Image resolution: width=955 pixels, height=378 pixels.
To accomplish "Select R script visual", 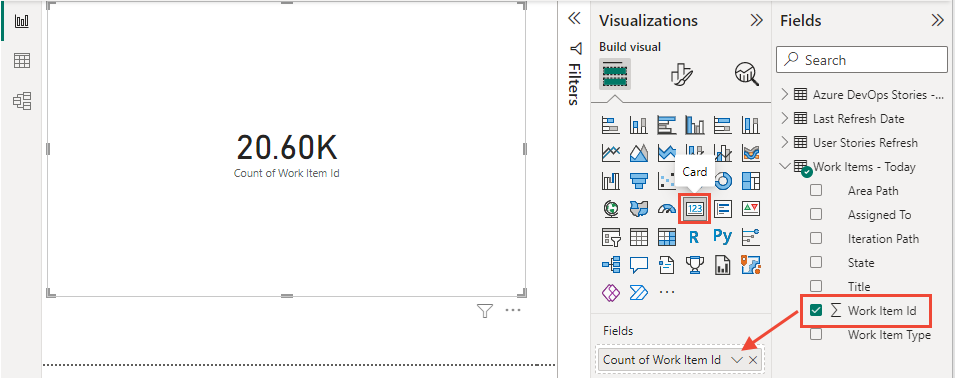I will point(694,237).
